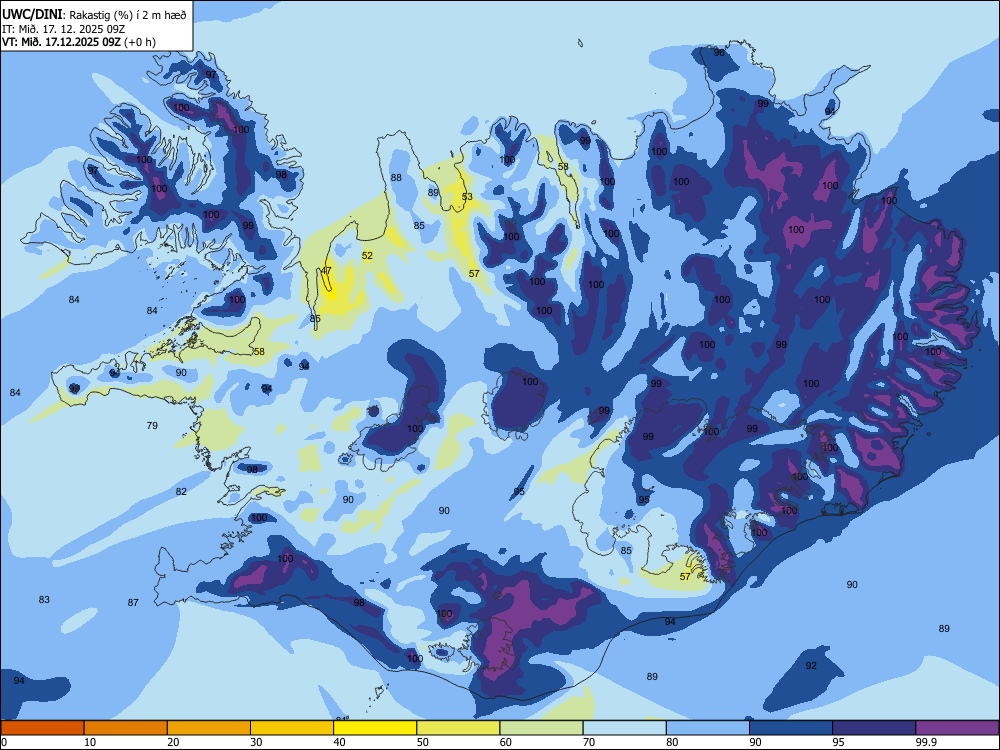
Task: Click the humidity value '53' in the yellow area
Action: coord(467,196)
